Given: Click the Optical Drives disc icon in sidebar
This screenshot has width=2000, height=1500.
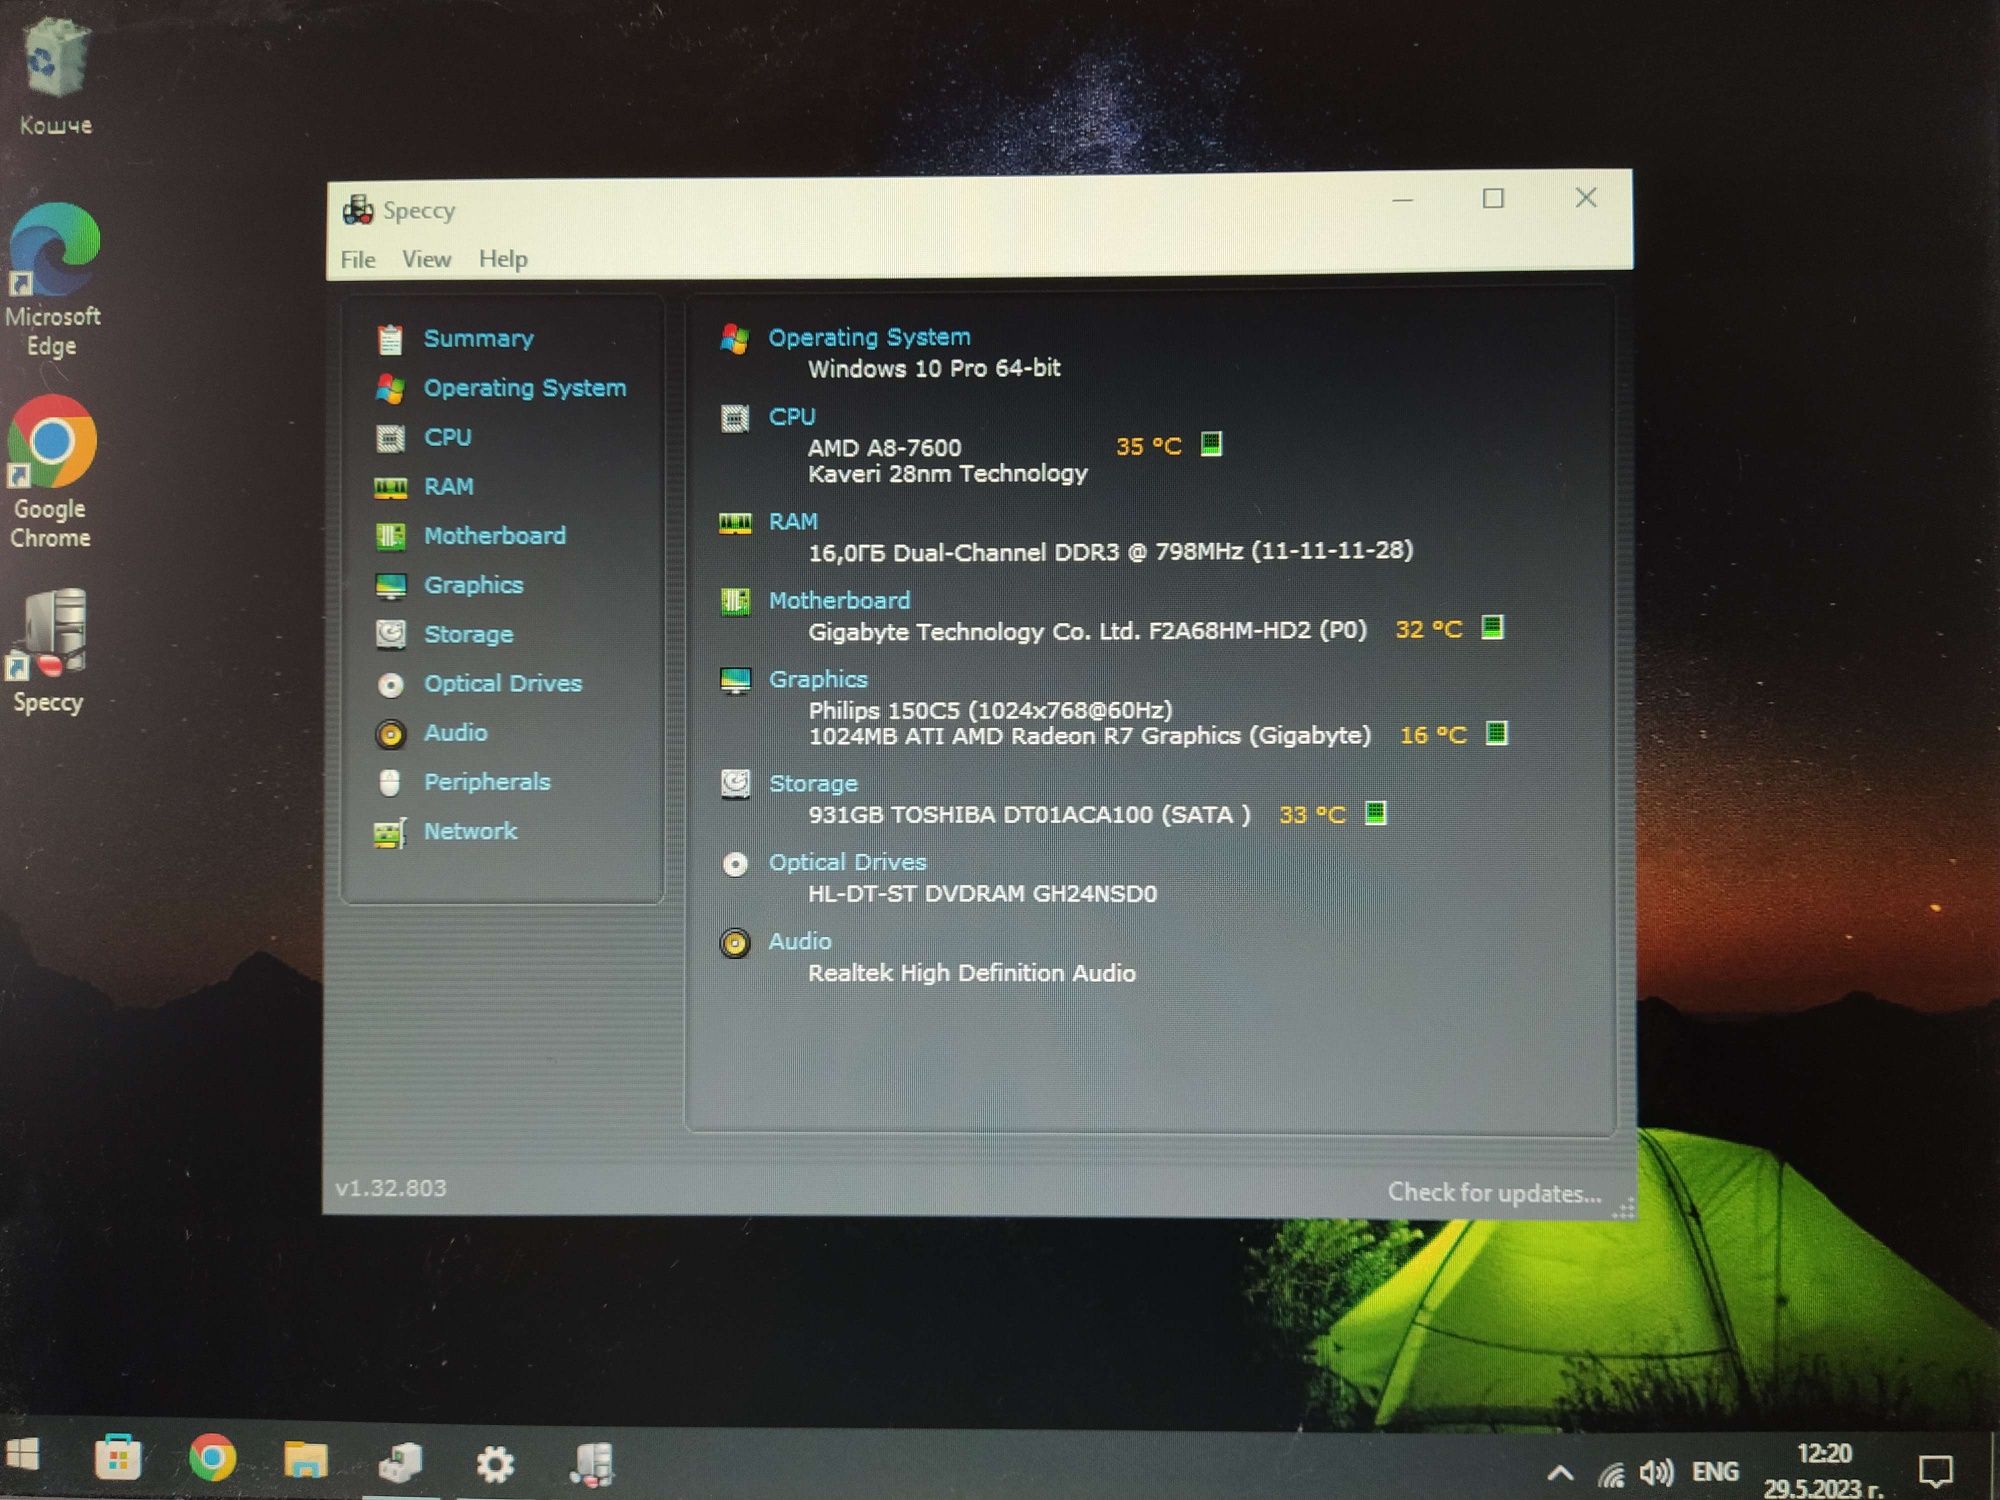Looking at the screenshot, I should tap(390, 684).
